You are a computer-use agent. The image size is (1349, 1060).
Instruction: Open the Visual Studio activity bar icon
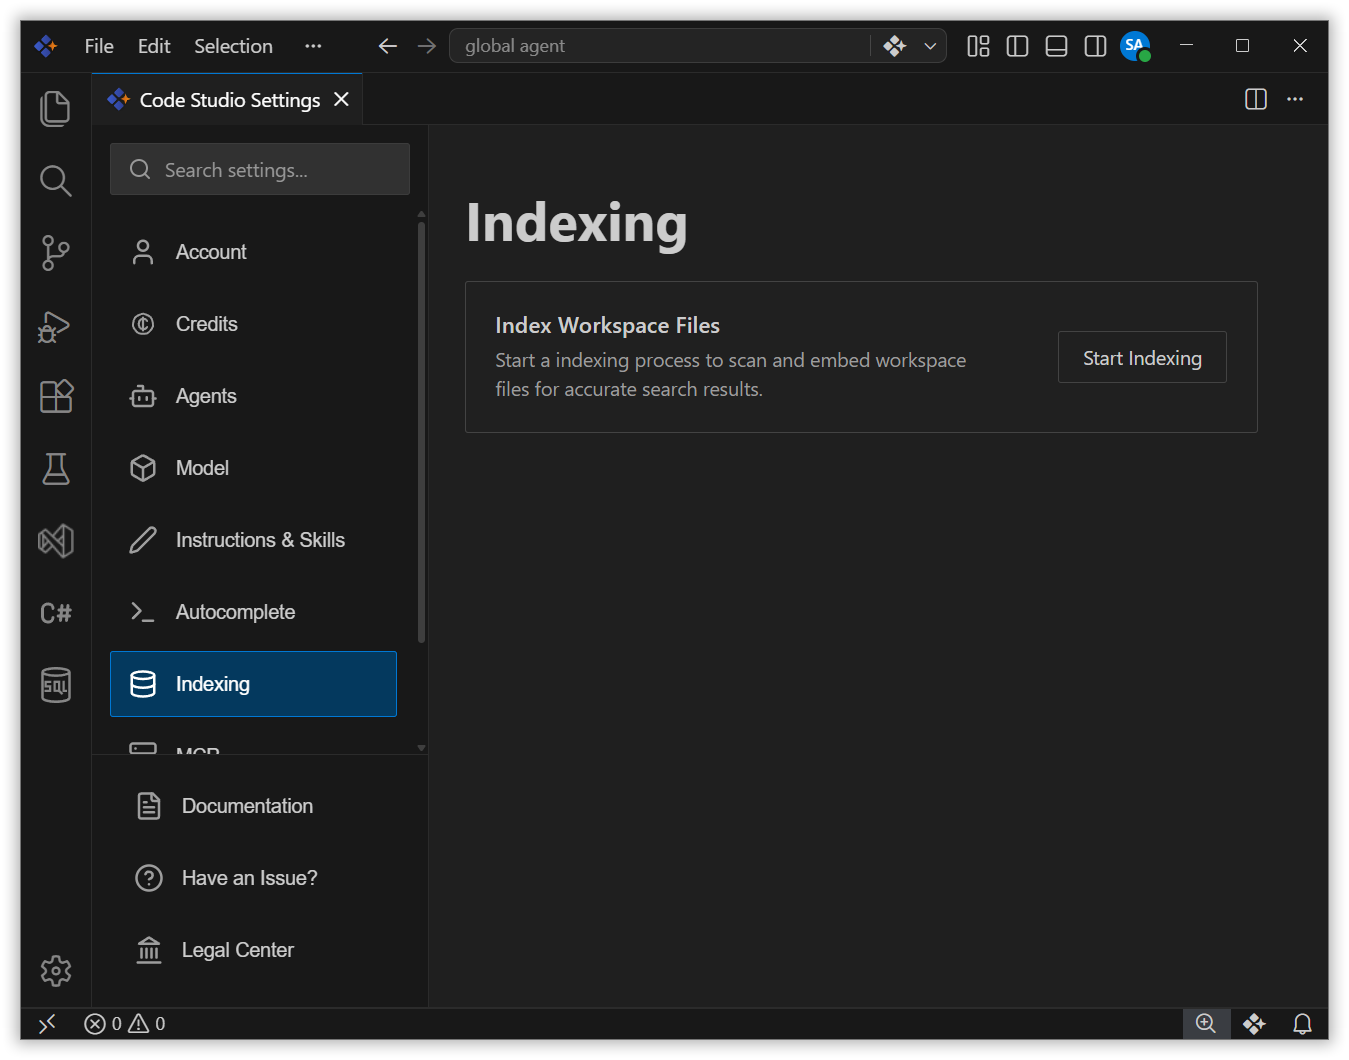pyautogui.click(x=55, y=541)
